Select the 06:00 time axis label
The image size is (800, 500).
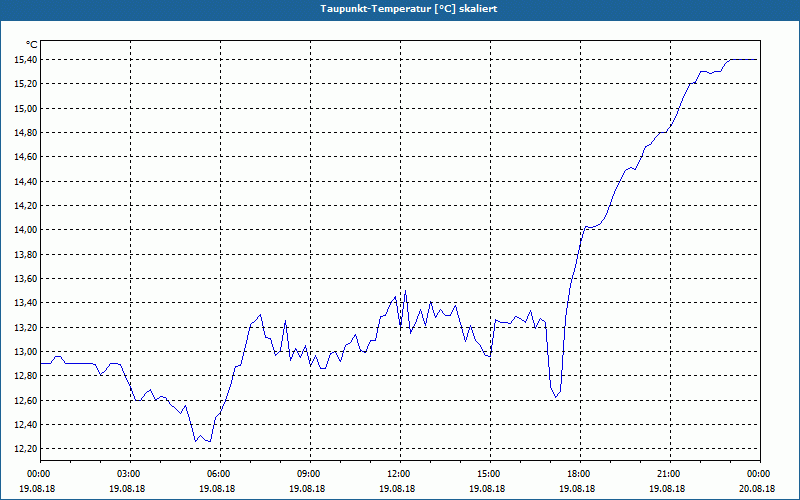221,474
